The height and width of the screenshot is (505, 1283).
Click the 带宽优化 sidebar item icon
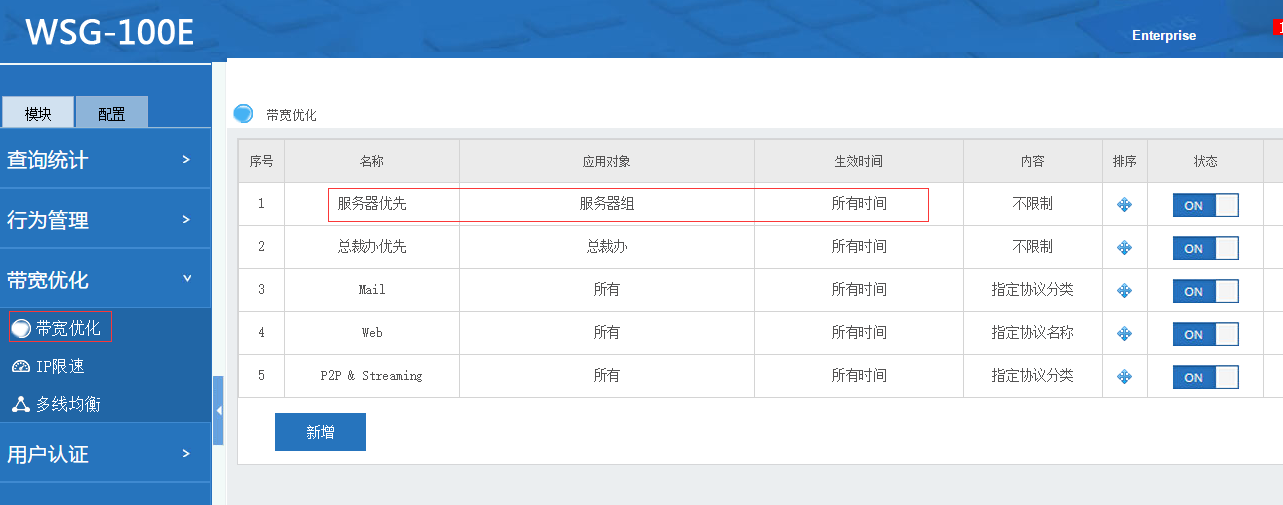coord(21,328)
